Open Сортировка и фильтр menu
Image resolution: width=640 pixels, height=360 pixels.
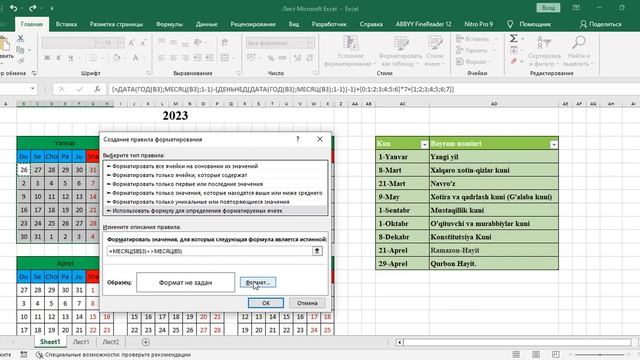tap(544, 51)
